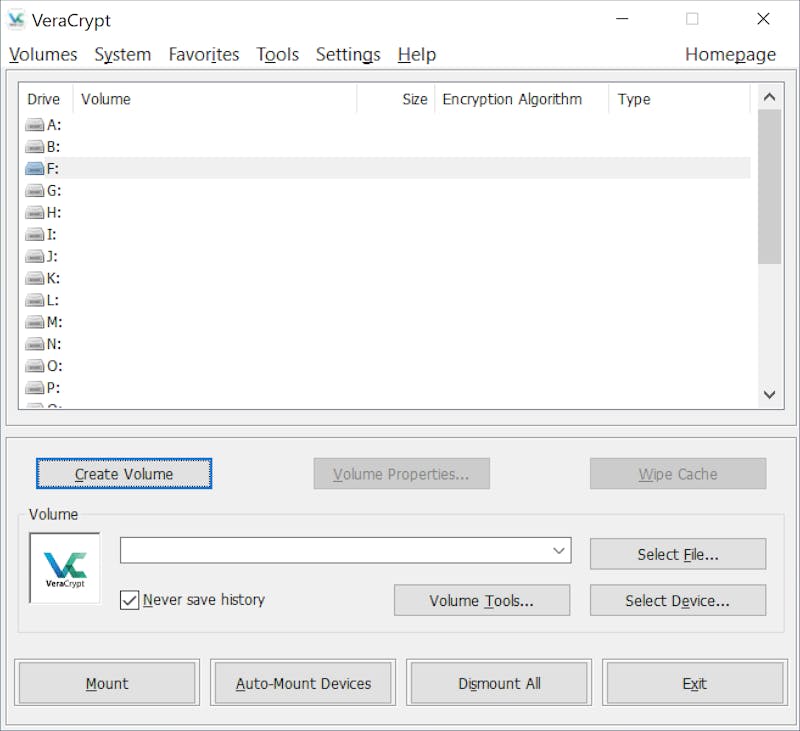Click the Create Volume button

124,474
